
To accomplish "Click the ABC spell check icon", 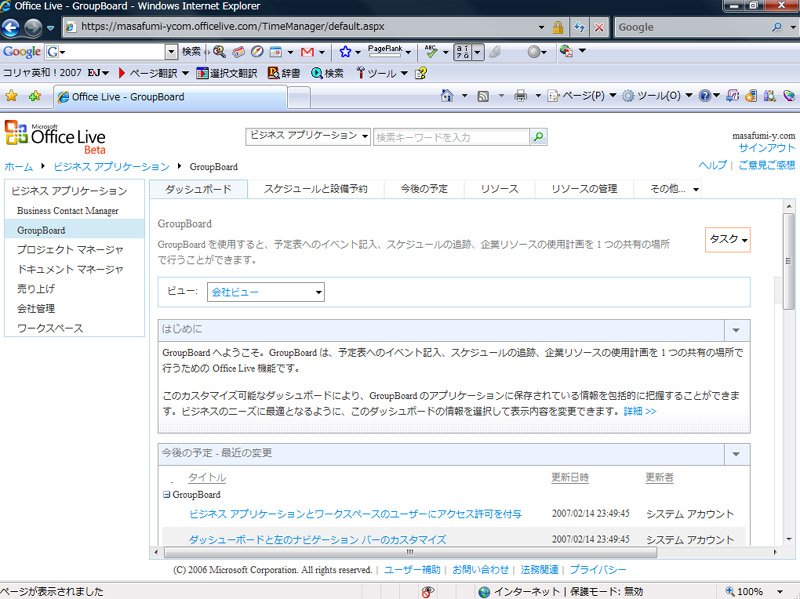I will pyautogui.click(x=431, y=51).
